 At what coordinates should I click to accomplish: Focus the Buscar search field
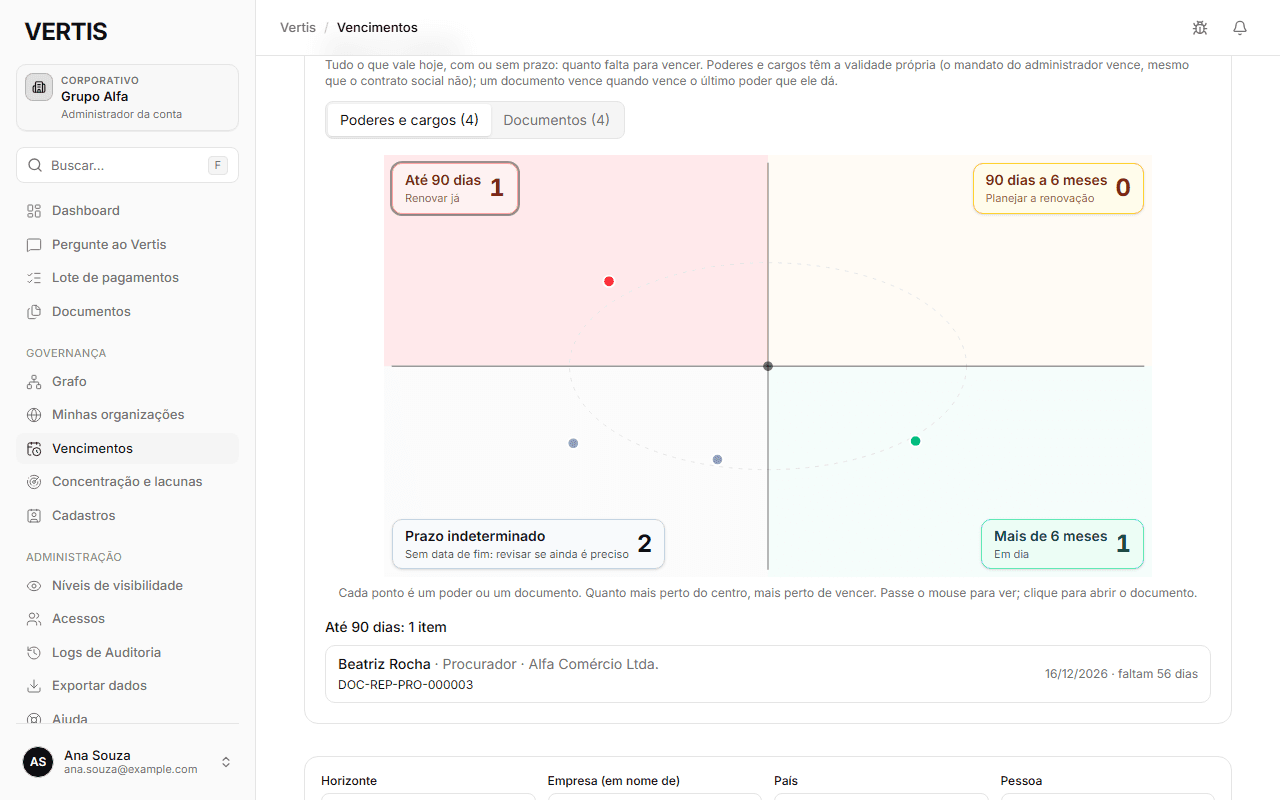[x=127, y=165]
